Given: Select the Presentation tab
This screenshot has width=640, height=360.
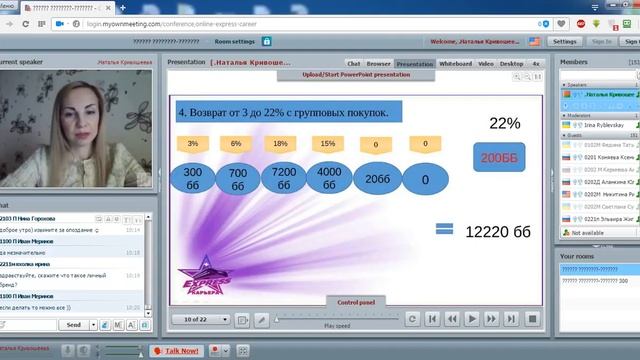Looking at the screenshot, I should [x=415, y=64].
